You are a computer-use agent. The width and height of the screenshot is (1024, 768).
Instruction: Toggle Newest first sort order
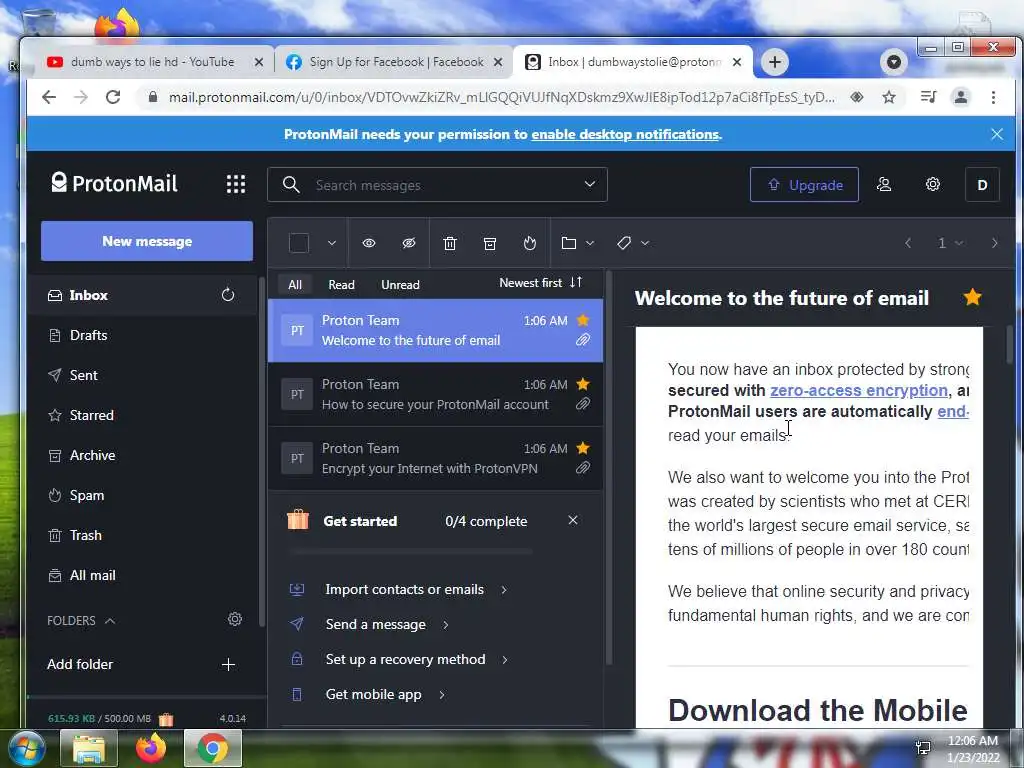(540, 283)
